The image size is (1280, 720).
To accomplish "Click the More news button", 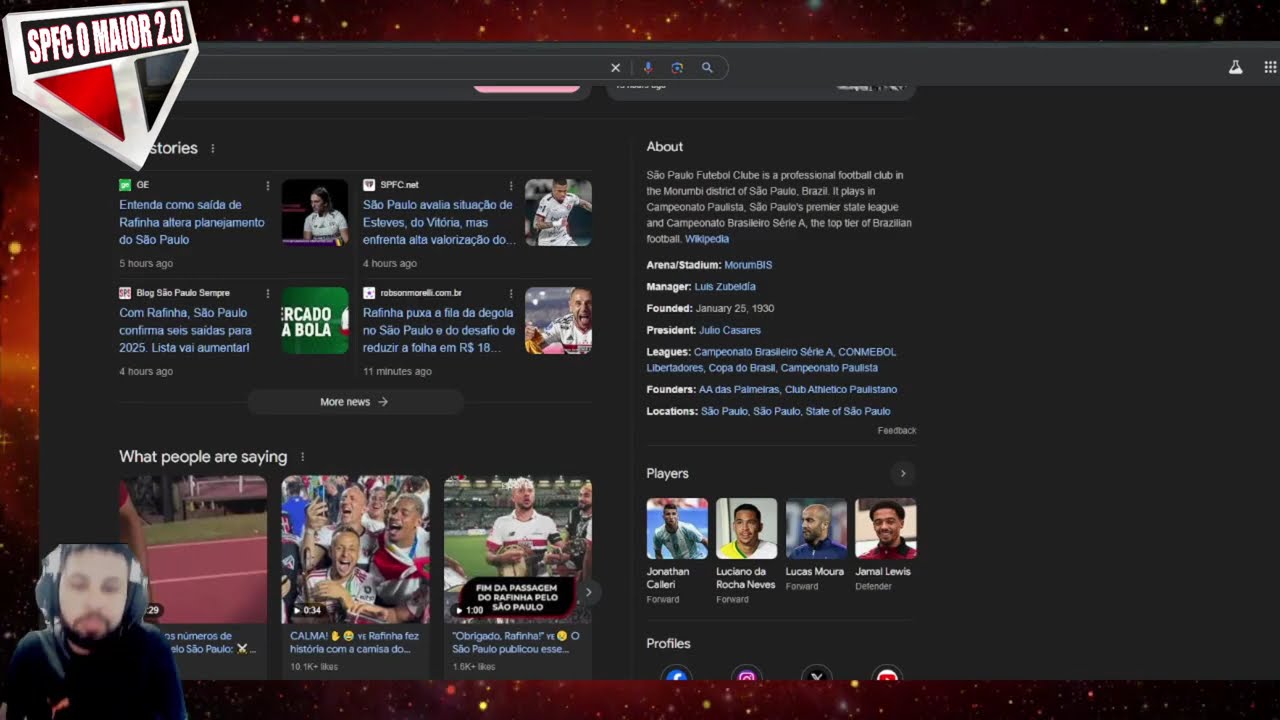I will (354, 402).
